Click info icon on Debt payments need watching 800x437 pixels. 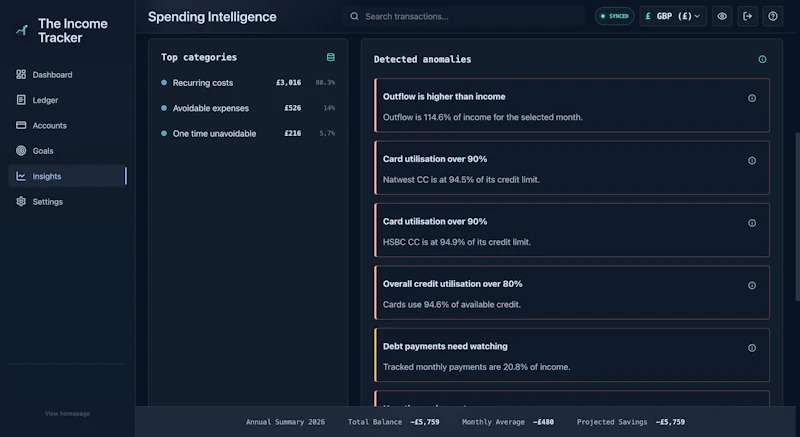[752, 348]
